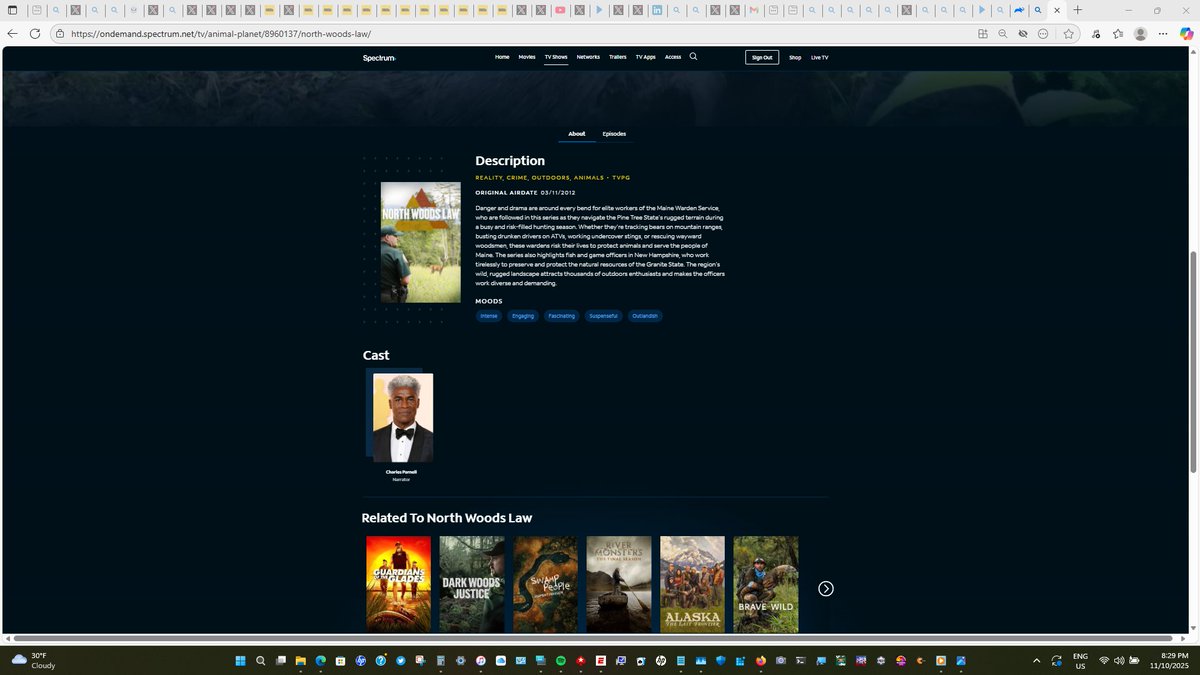Open the volume control in system tray

point(1119,660)
